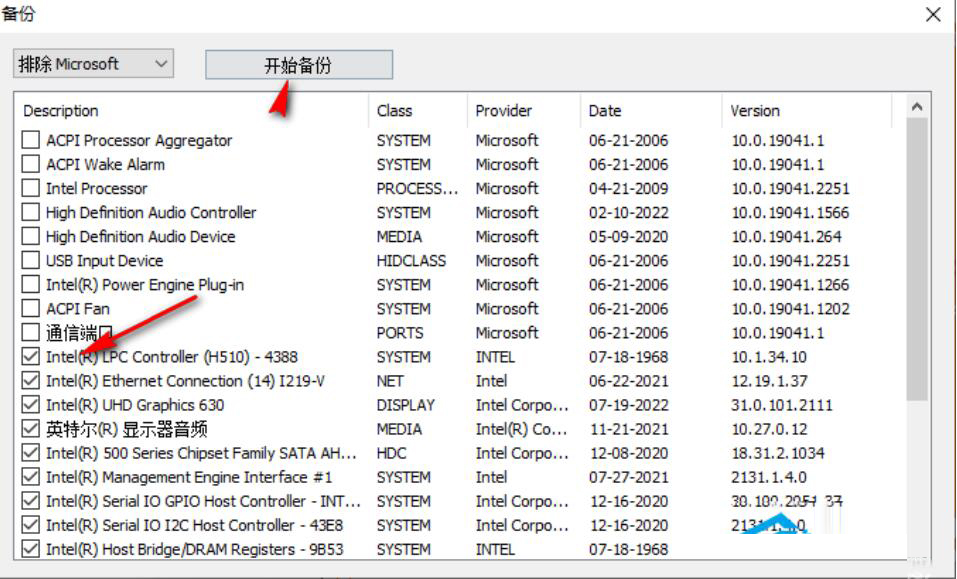Check the ACPI Processor Aggregator checkbox
The height and width of the screenshot is (579, 957).
pos(31,141)
